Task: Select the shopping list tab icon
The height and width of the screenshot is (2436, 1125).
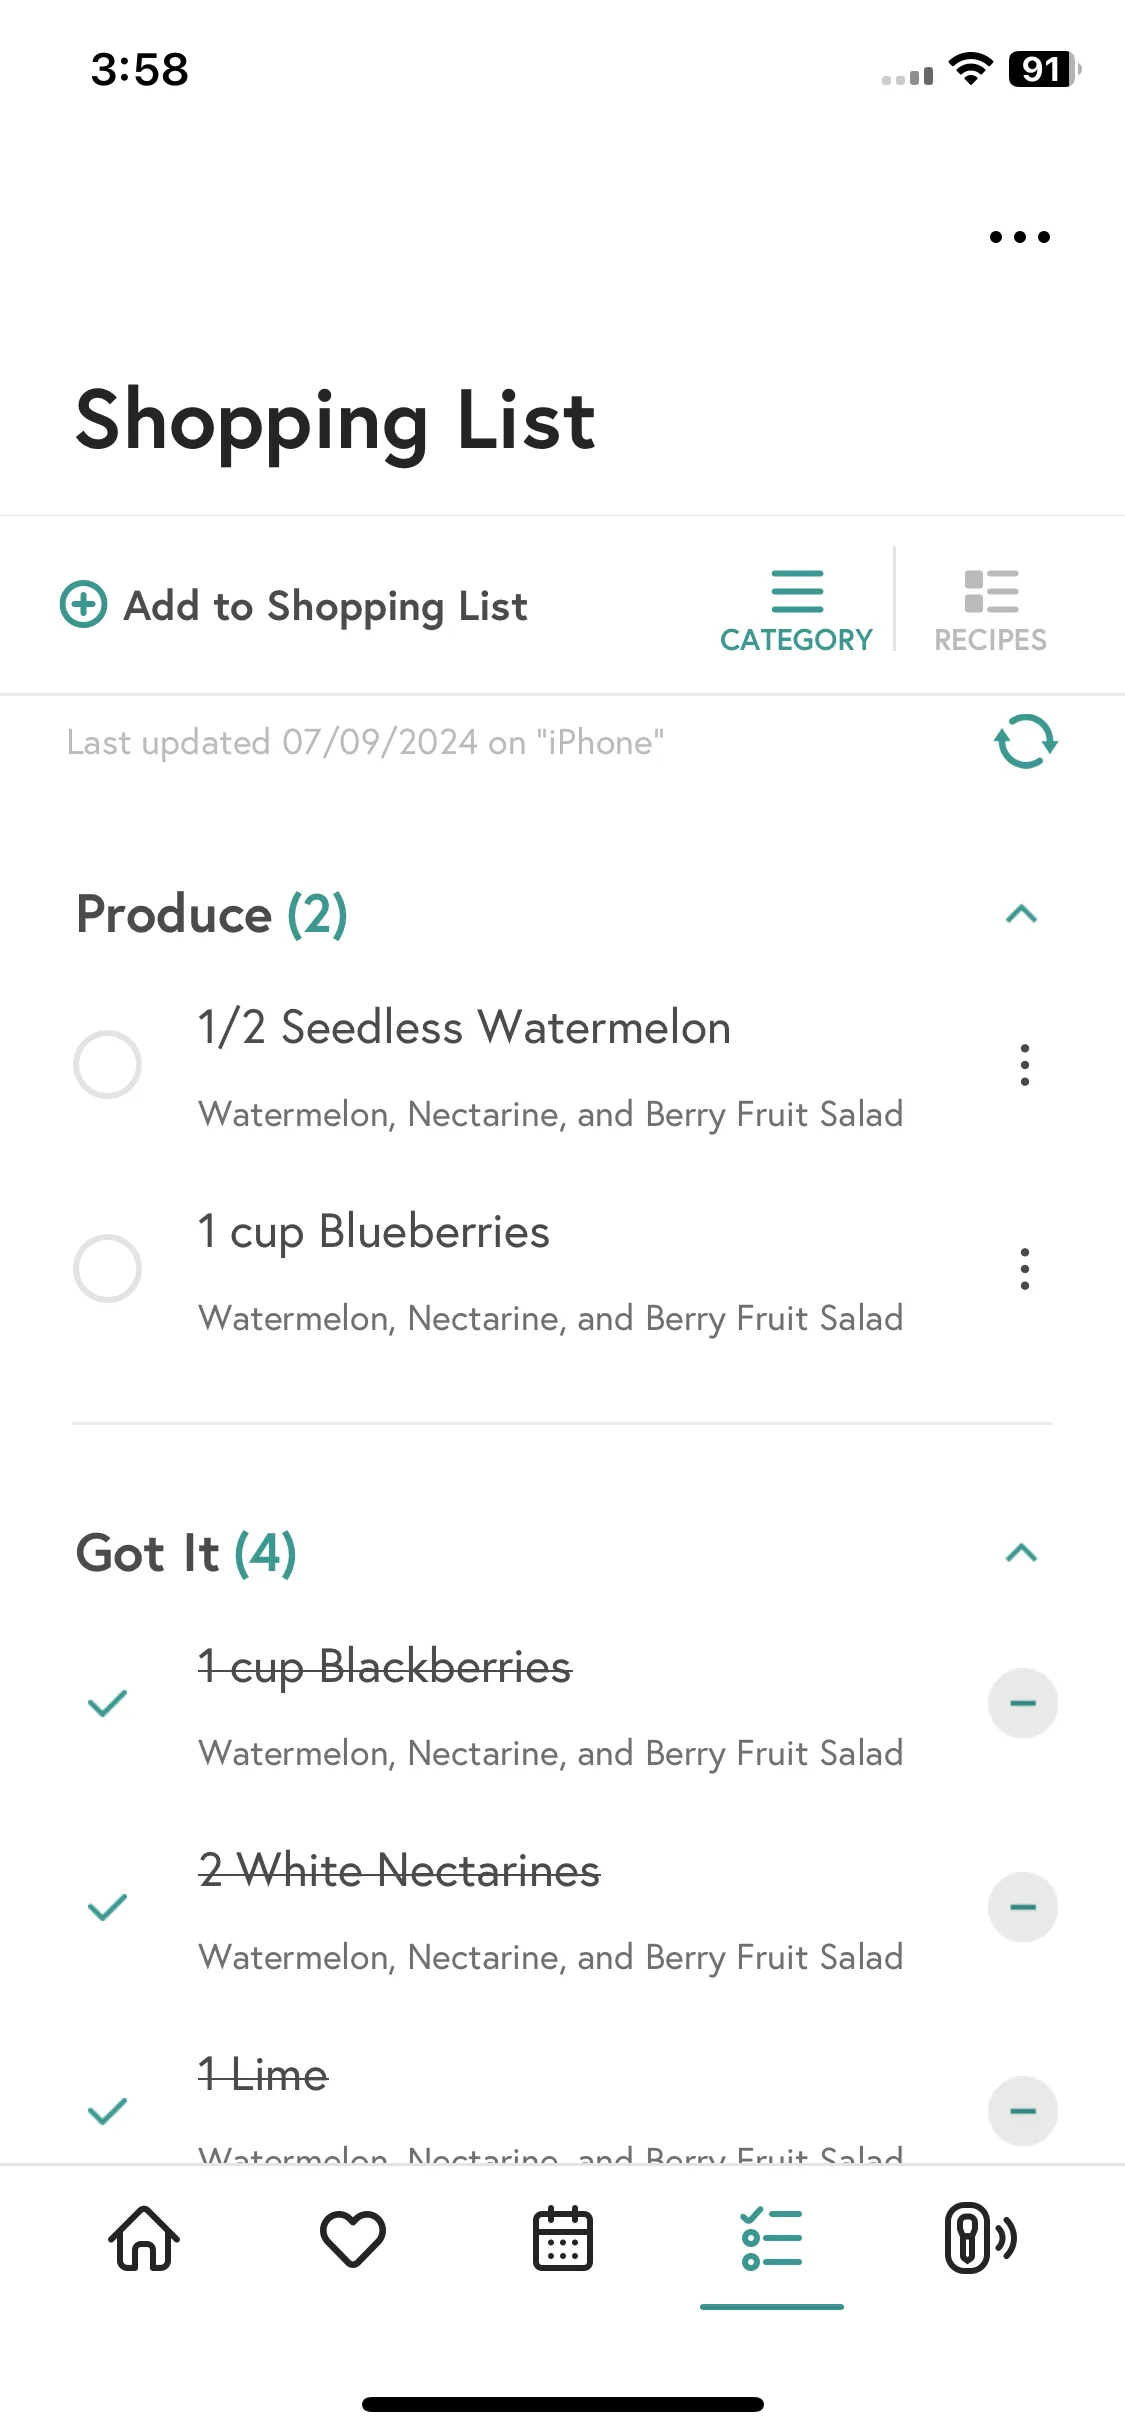Action: (772, 2238)
